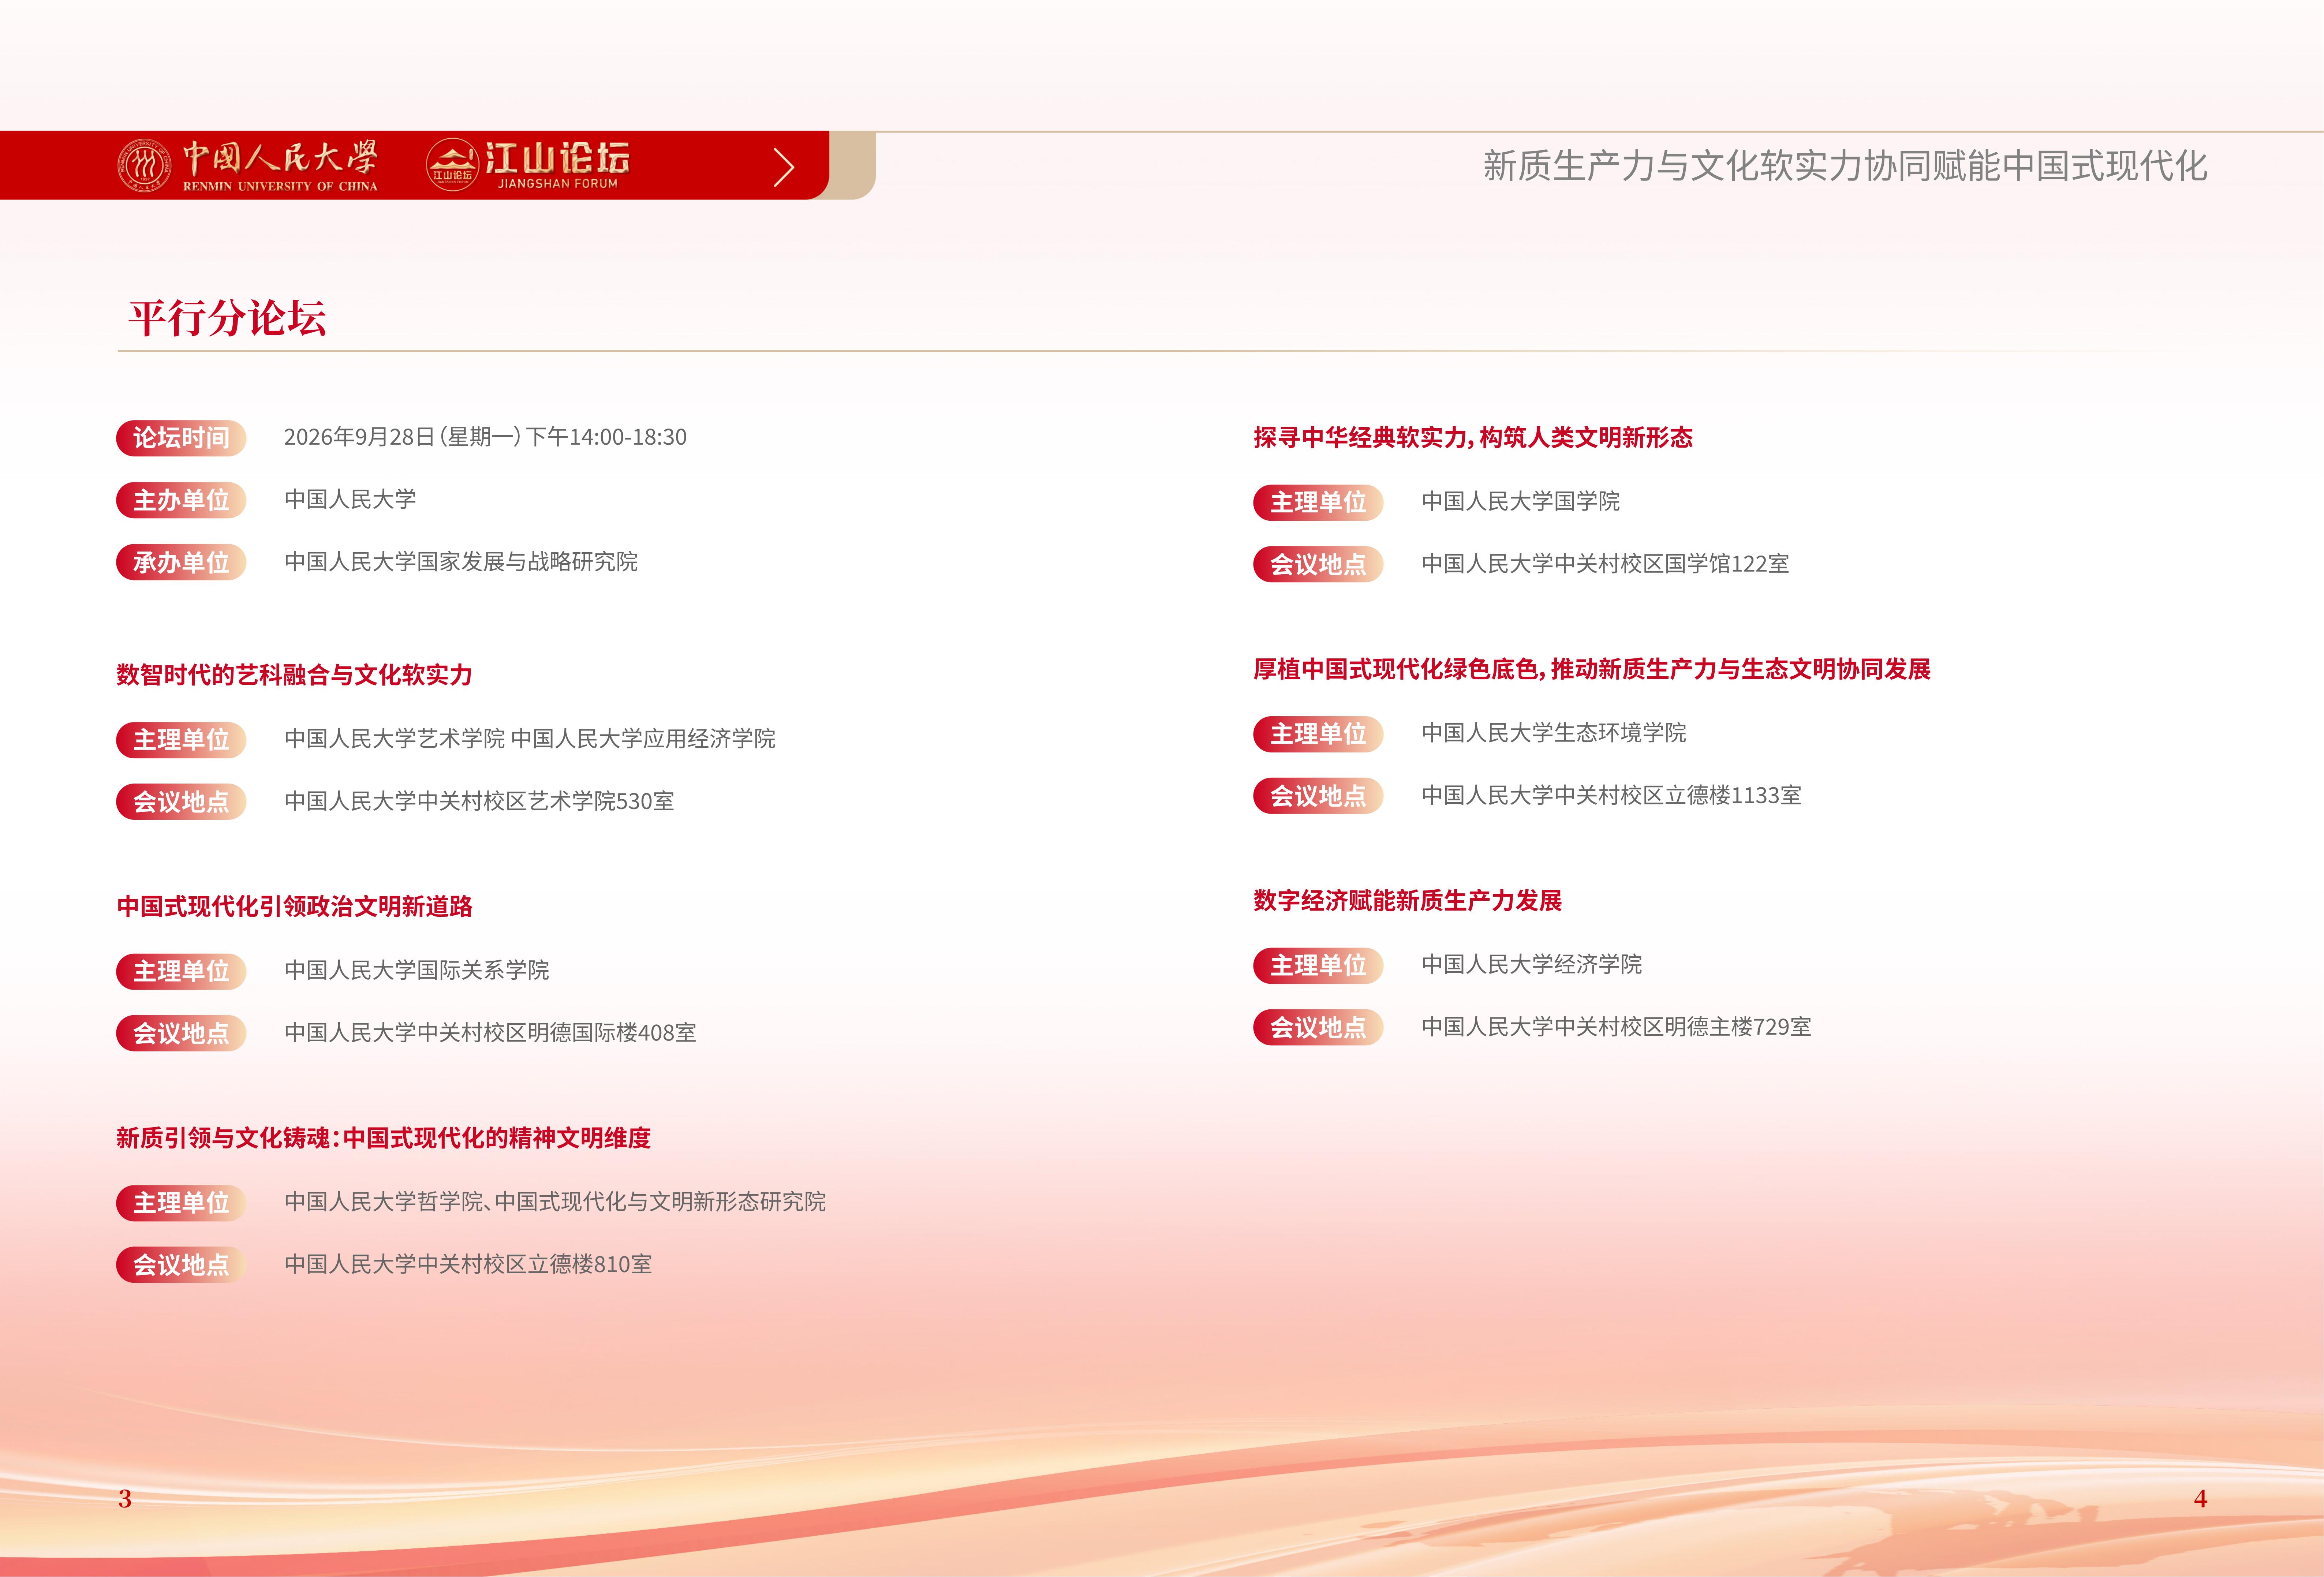Click heading 探寻中华经典软实力
2324x1577 pixels.
pos(1473,437)
